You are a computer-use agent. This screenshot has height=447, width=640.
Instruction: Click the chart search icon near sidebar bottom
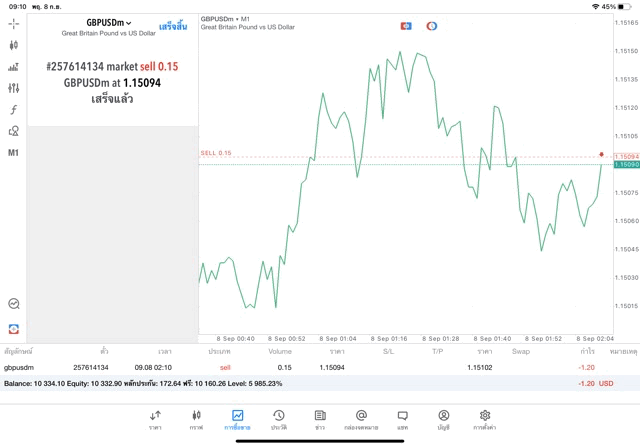tap(14, 304)
